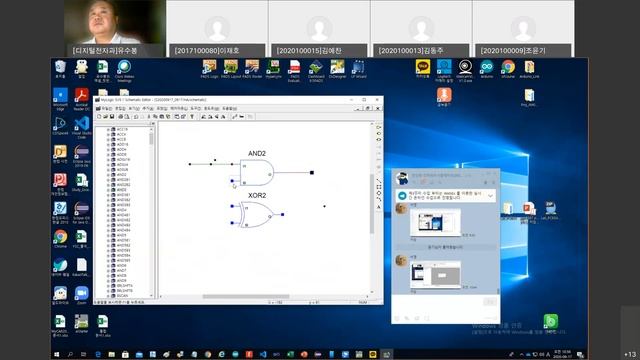The width and height of the screenshot is (640, 360).
Task: Open PADS Logic desktop shortcut
Action: 209,69
